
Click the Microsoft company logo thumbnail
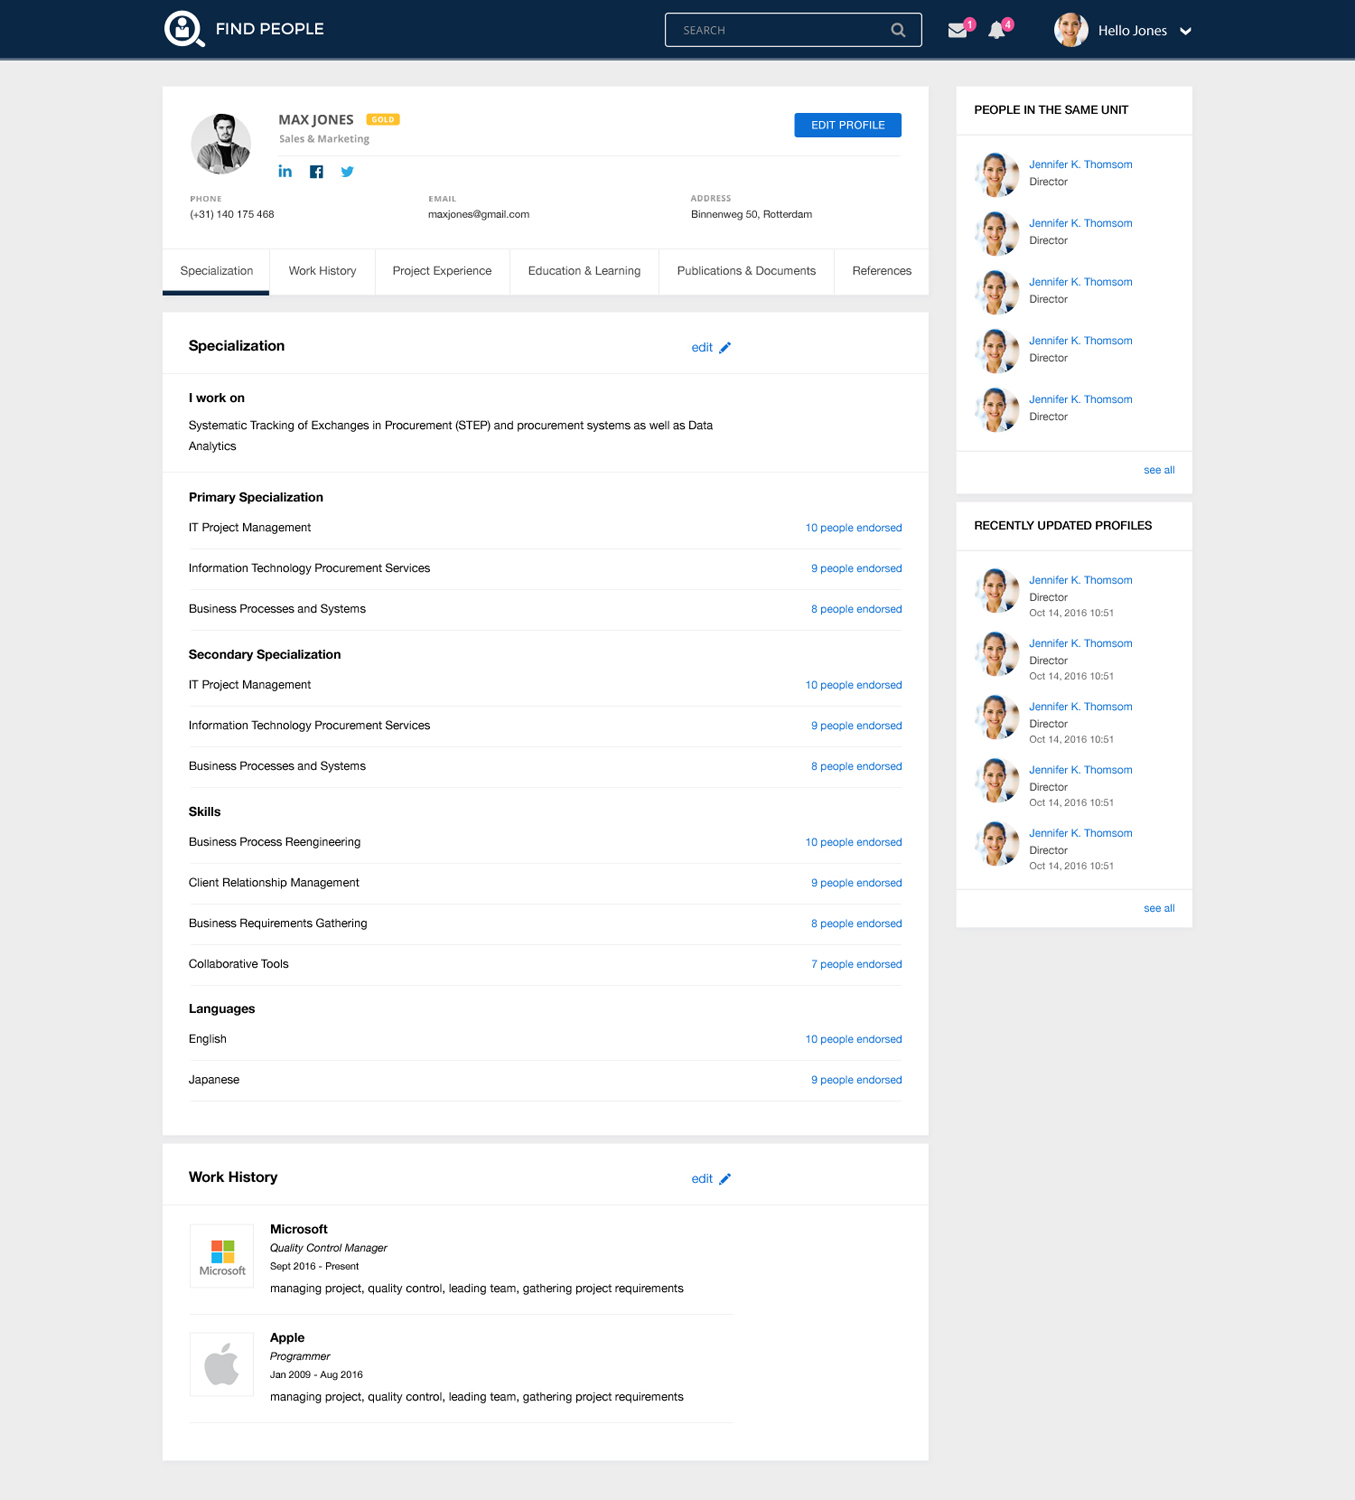[x=222, y=1256]
